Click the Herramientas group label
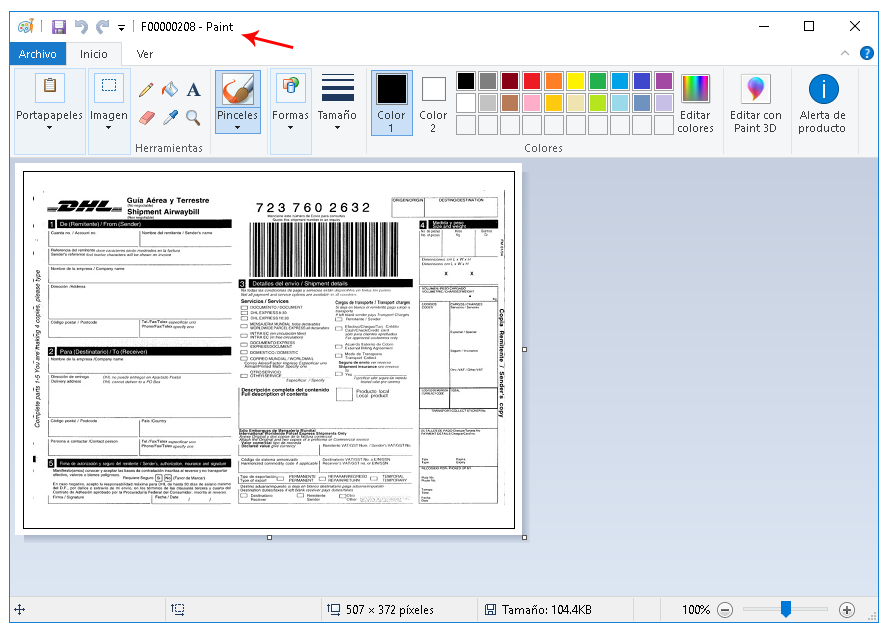This screenshot has height=628, width=886. pos(169,148)
